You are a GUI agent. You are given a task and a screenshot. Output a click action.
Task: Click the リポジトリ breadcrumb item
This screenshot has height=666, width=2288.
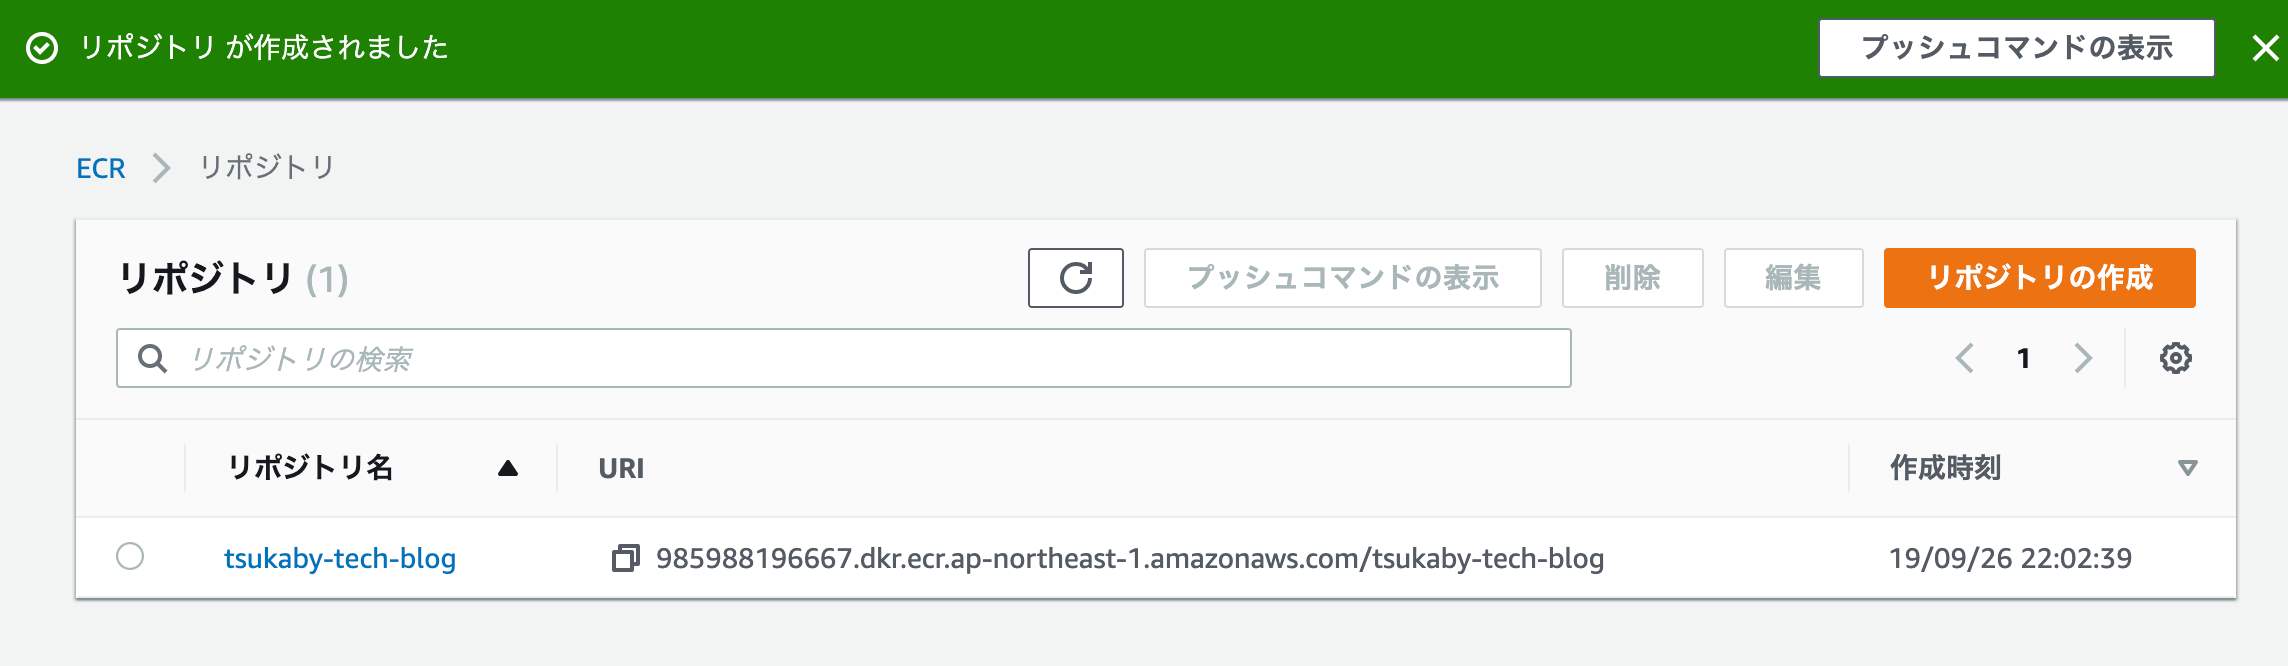click(x=266, y=168)
